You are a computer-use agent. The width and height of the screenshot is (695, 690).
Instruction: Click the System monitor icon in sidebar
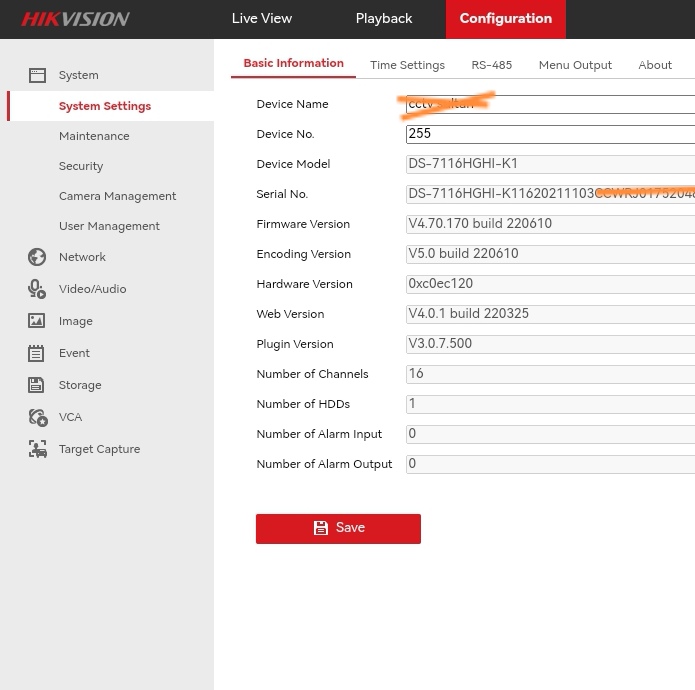pos(37,75)
